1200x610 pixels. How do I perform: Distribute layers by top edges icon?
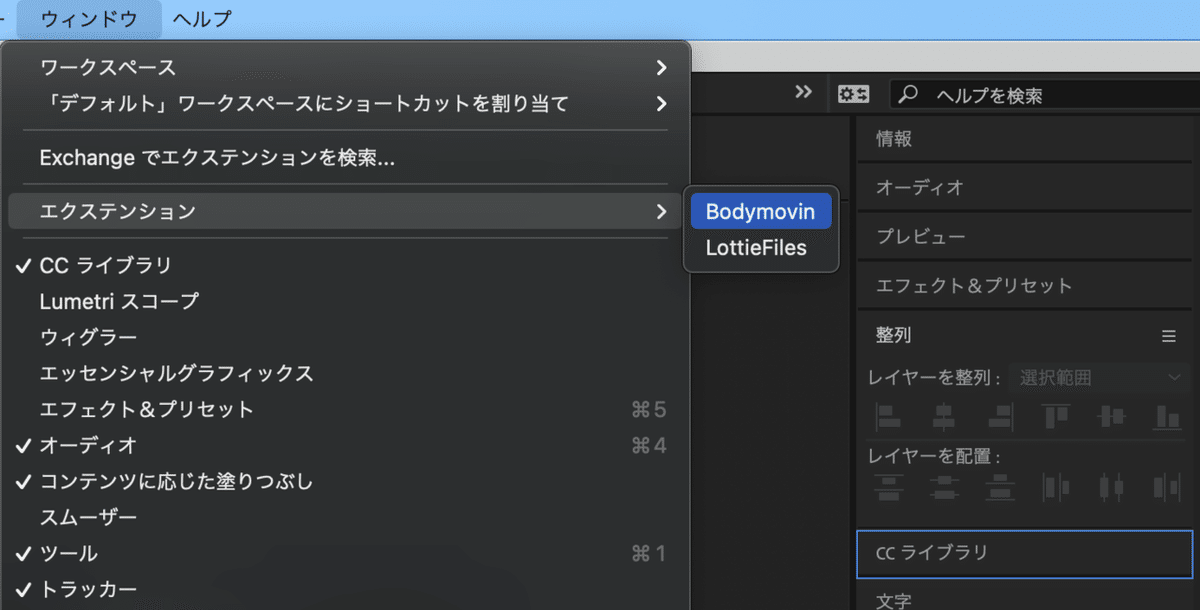coord(888,487)
